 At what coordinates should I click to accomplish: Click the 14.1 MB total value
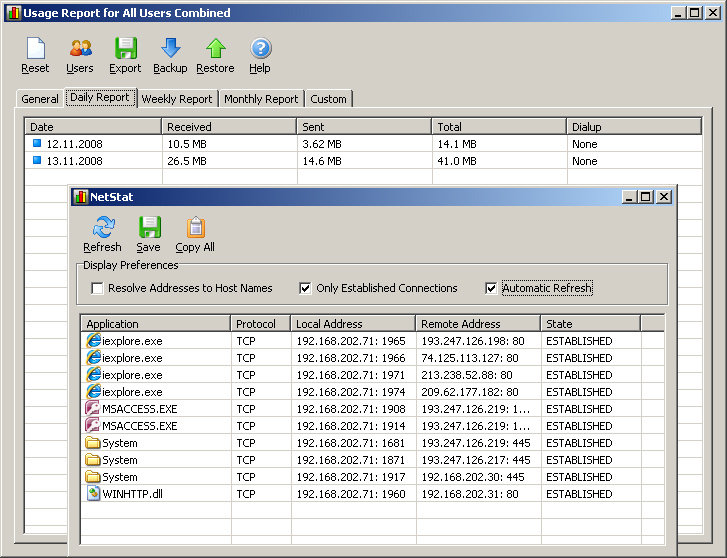pos(457,144)
